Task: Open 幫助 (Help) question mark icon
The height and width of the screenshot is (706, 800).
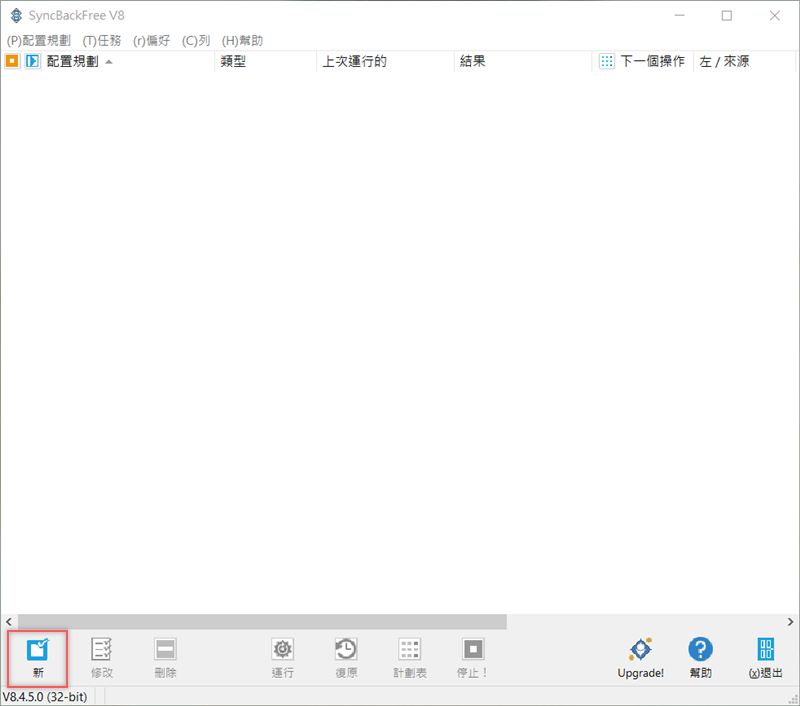Action: pos(701,649)
